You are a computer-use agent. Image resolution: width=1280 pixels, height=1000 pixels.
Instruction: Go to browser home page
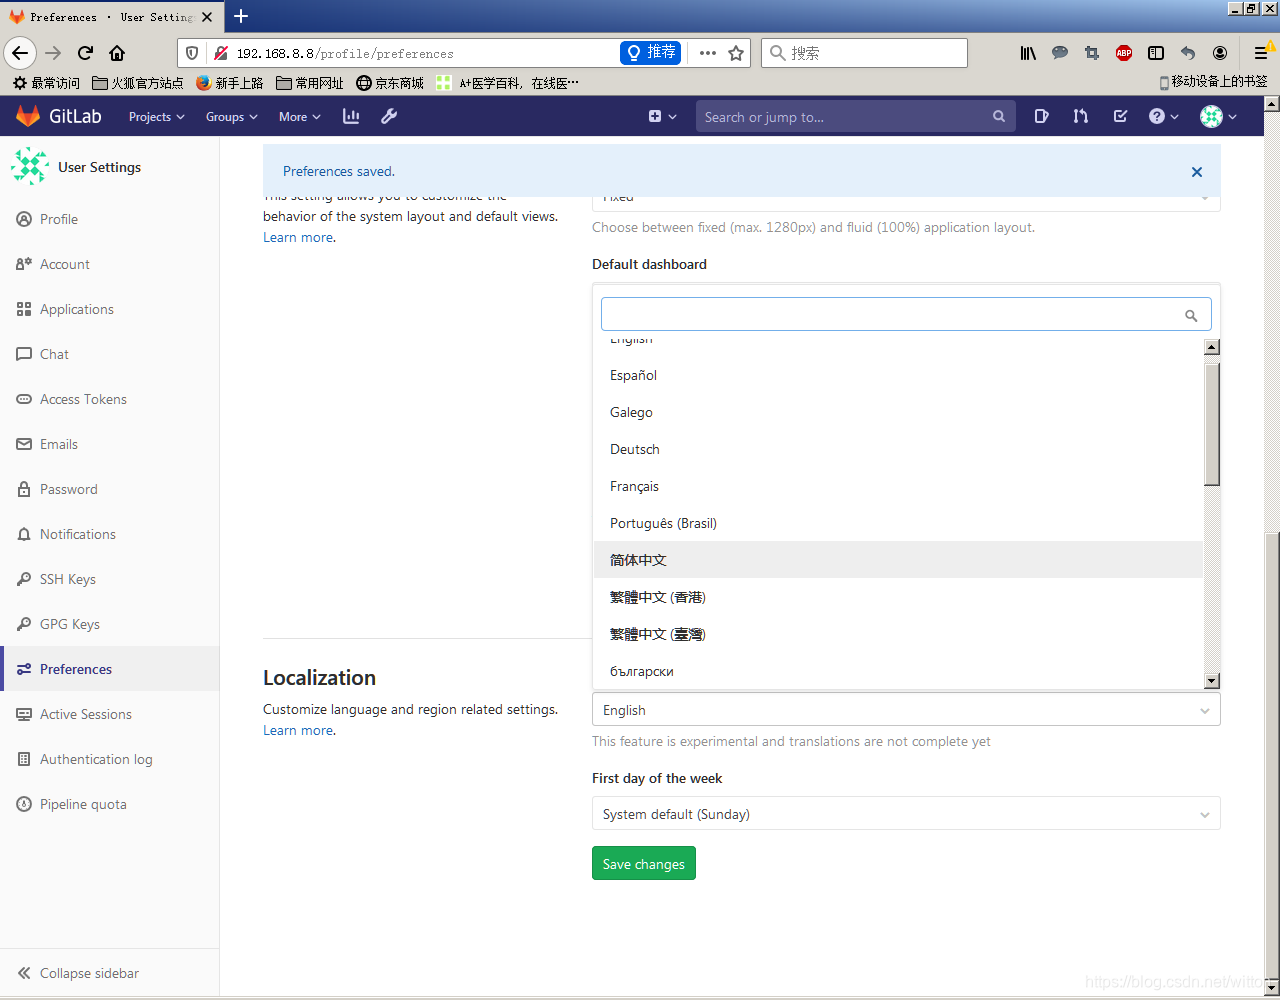coord(117,53)
